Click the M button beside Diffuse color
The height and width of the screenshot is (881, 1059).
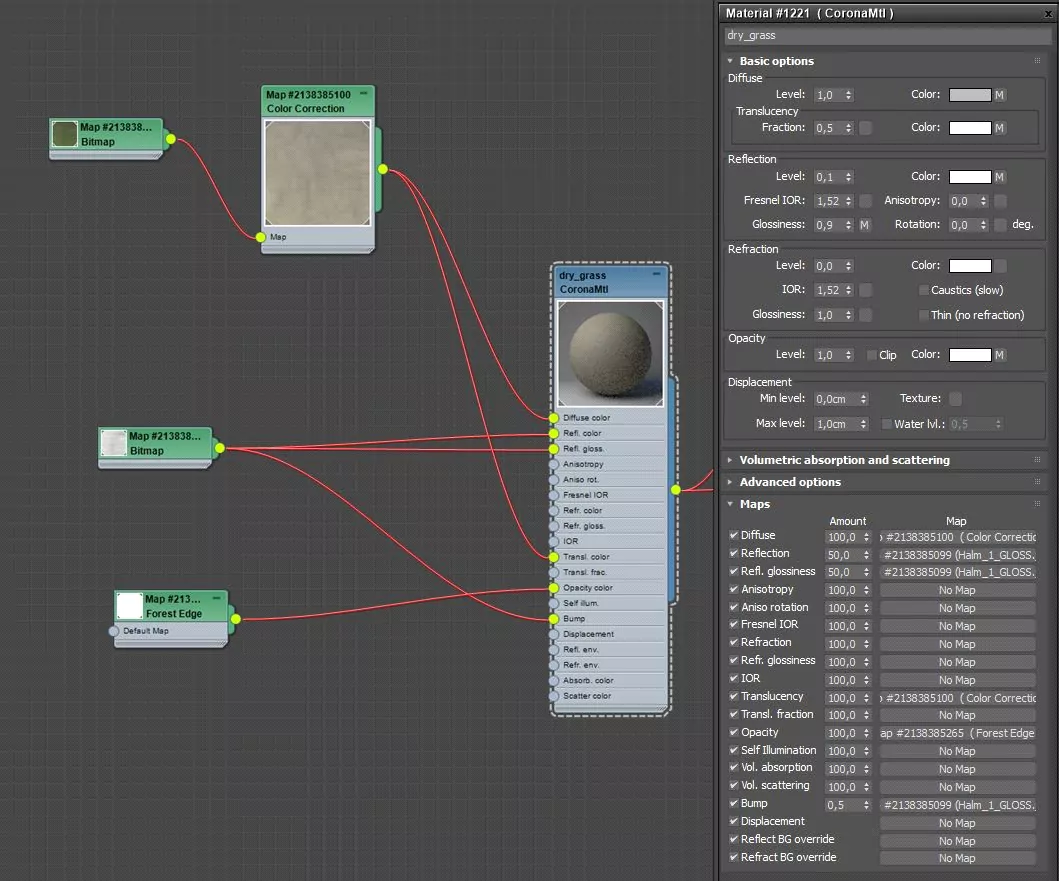click(x=999, y=95)
